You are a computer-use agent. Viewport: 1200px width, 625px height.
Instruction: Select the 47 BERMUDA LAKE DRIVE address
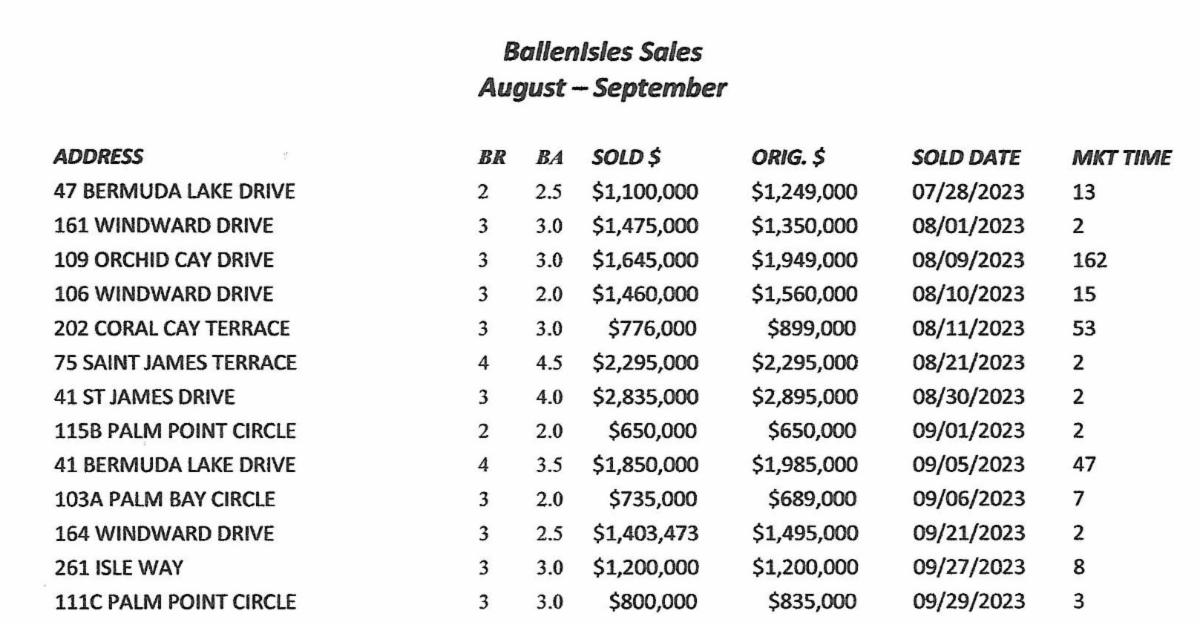pos(174,191)
